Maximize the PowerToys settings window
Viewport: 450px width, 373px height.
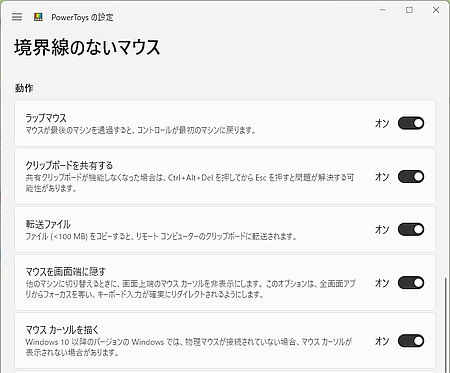point(409,10)
